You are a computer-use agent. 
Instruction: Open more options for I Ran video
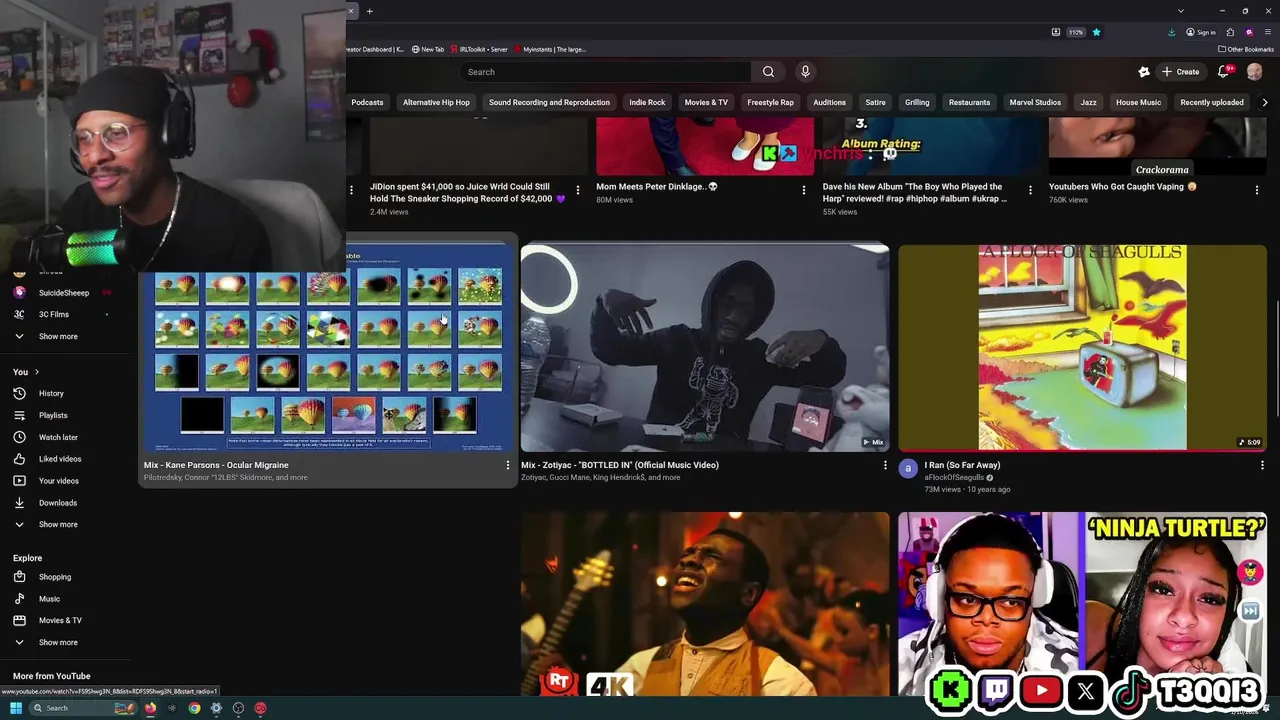click(1262, 465)
